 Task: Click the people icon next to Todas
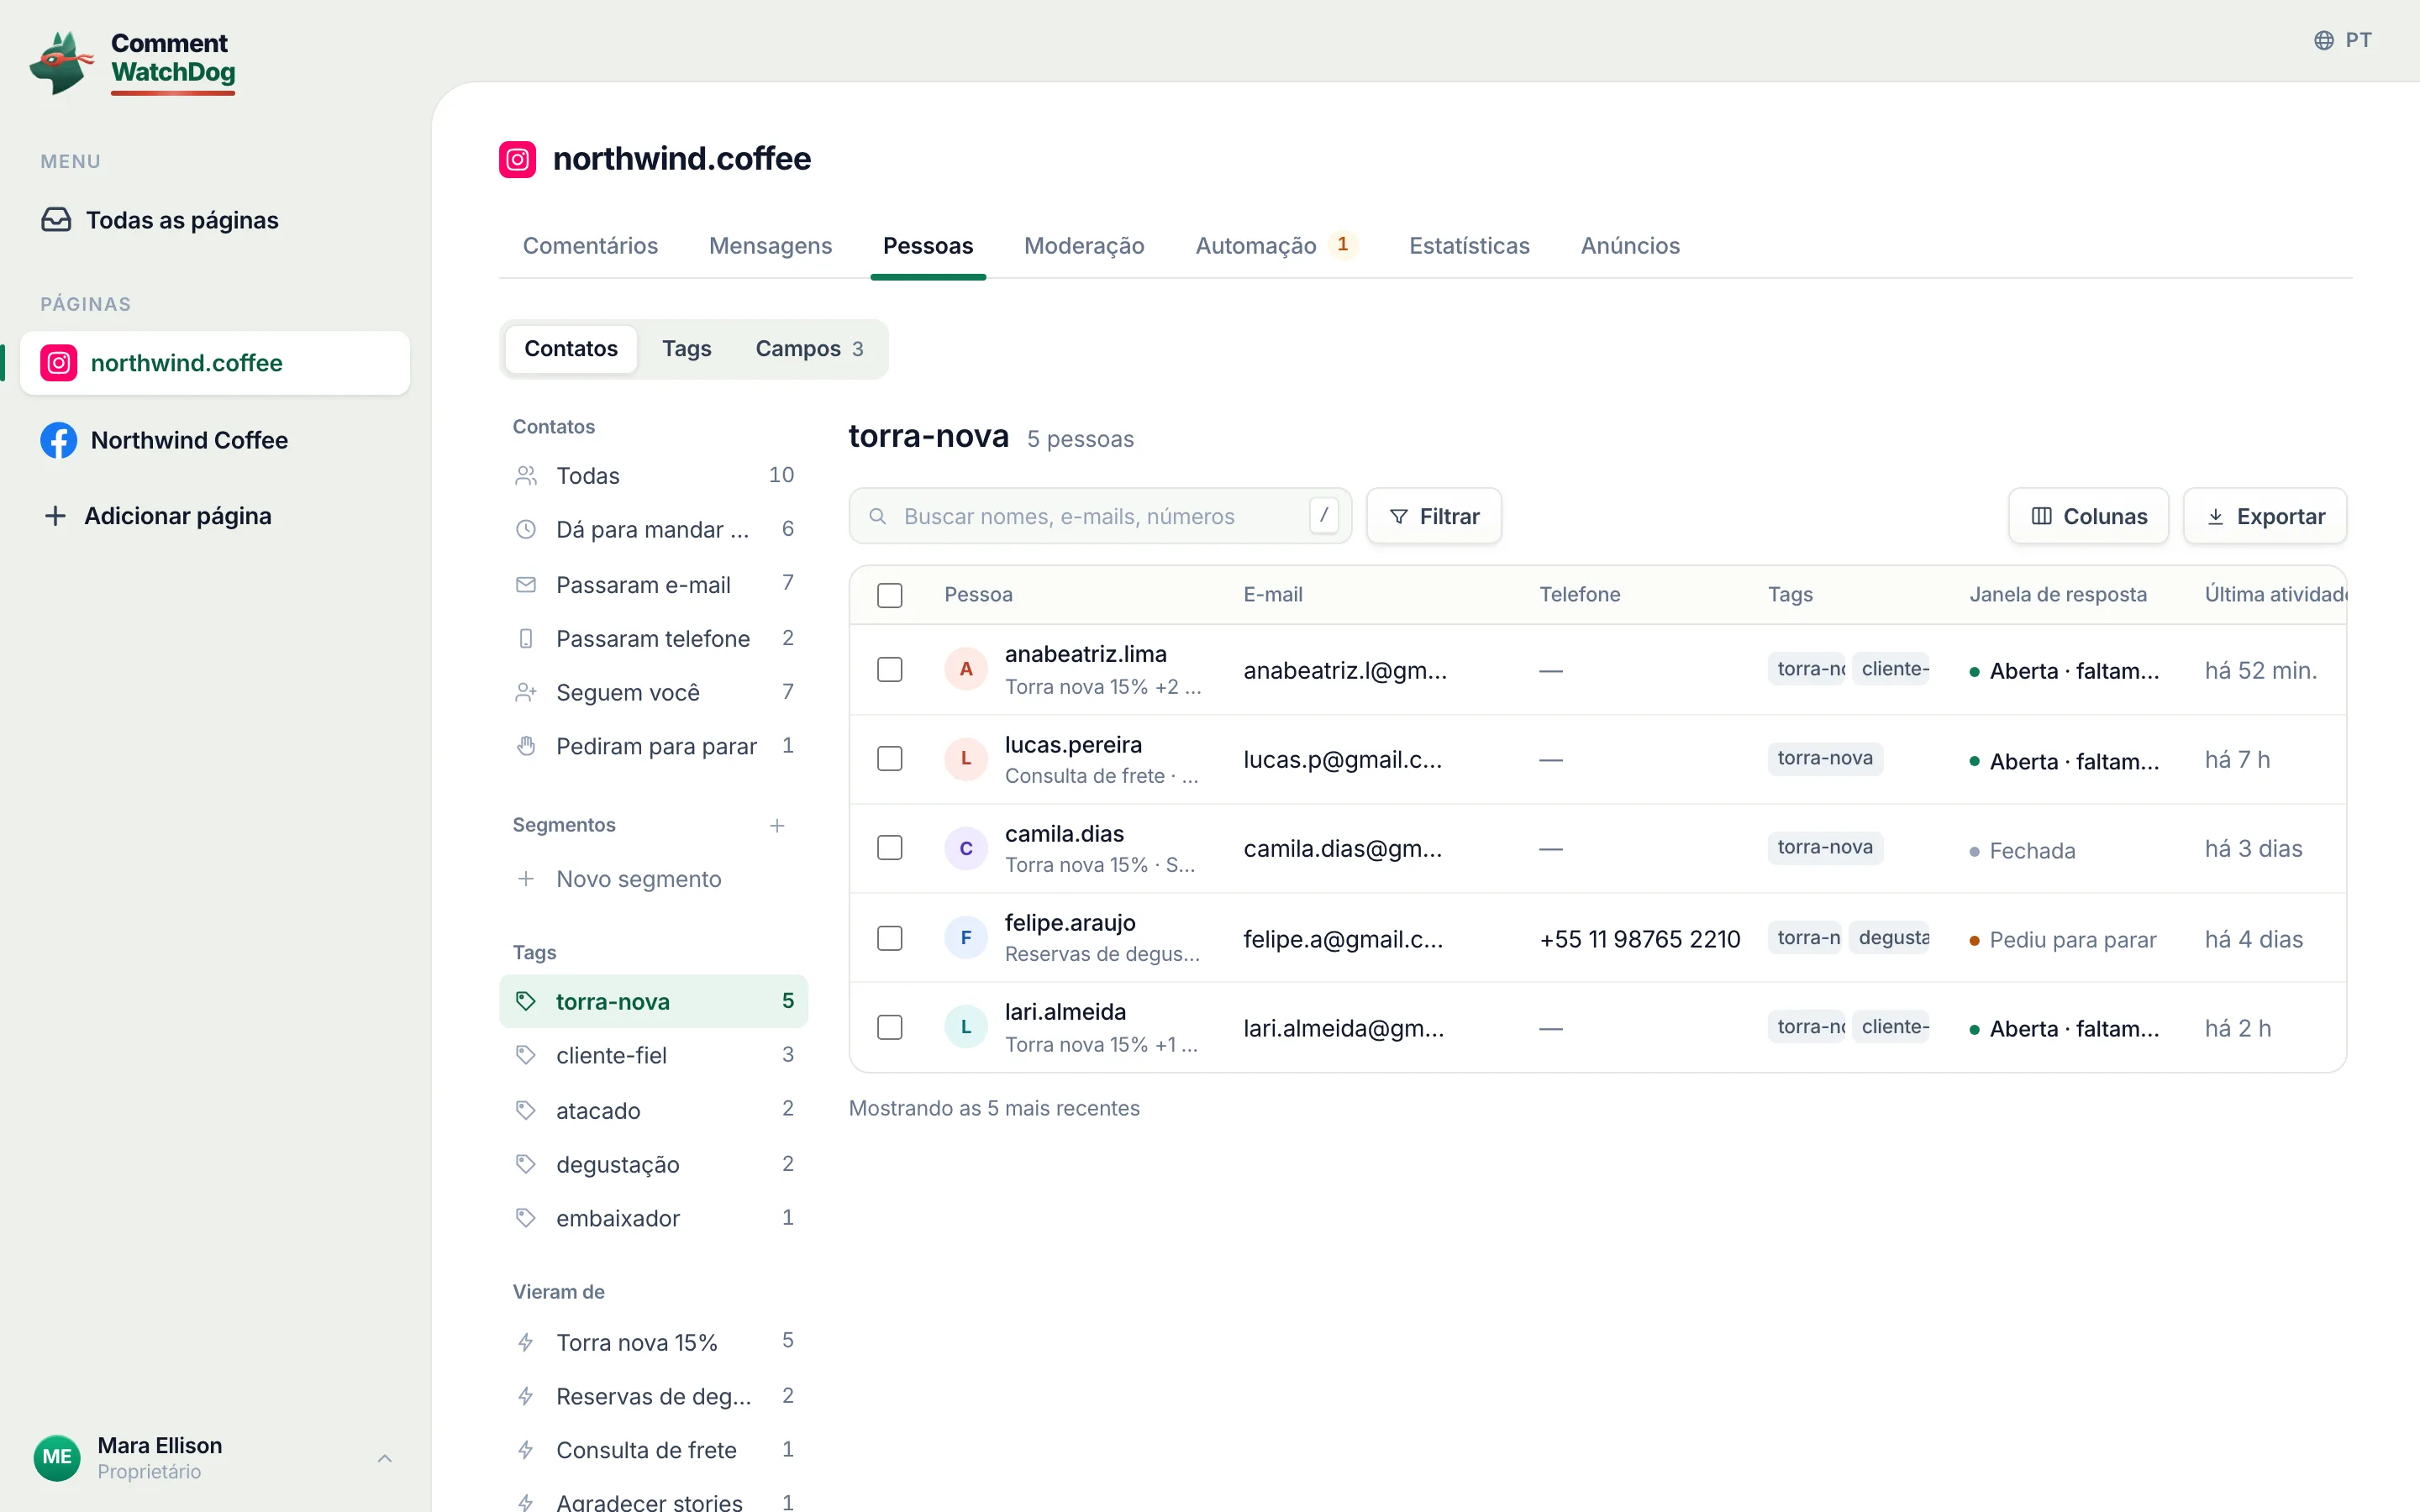[x=526, y=475]
